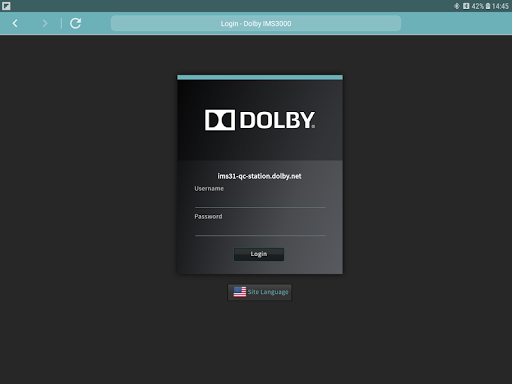Focus the Password input field
This screenshot has height=384, width=512.
(x=260, y=229)
